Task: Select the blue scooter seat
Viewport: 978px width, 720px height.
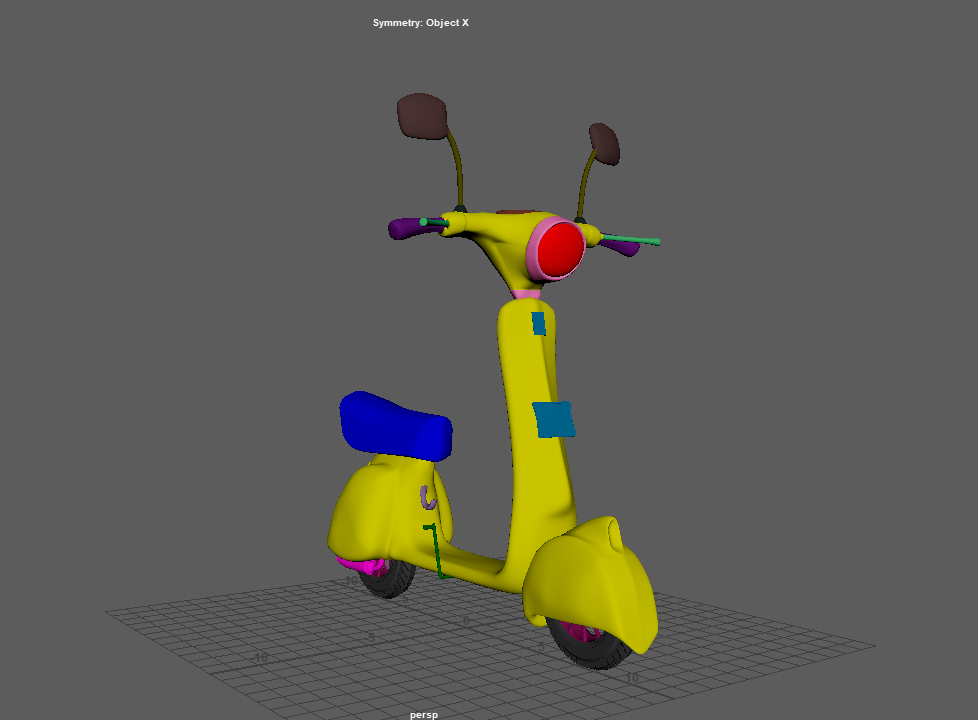Action: pyautogui.click(x=395, y=426)
